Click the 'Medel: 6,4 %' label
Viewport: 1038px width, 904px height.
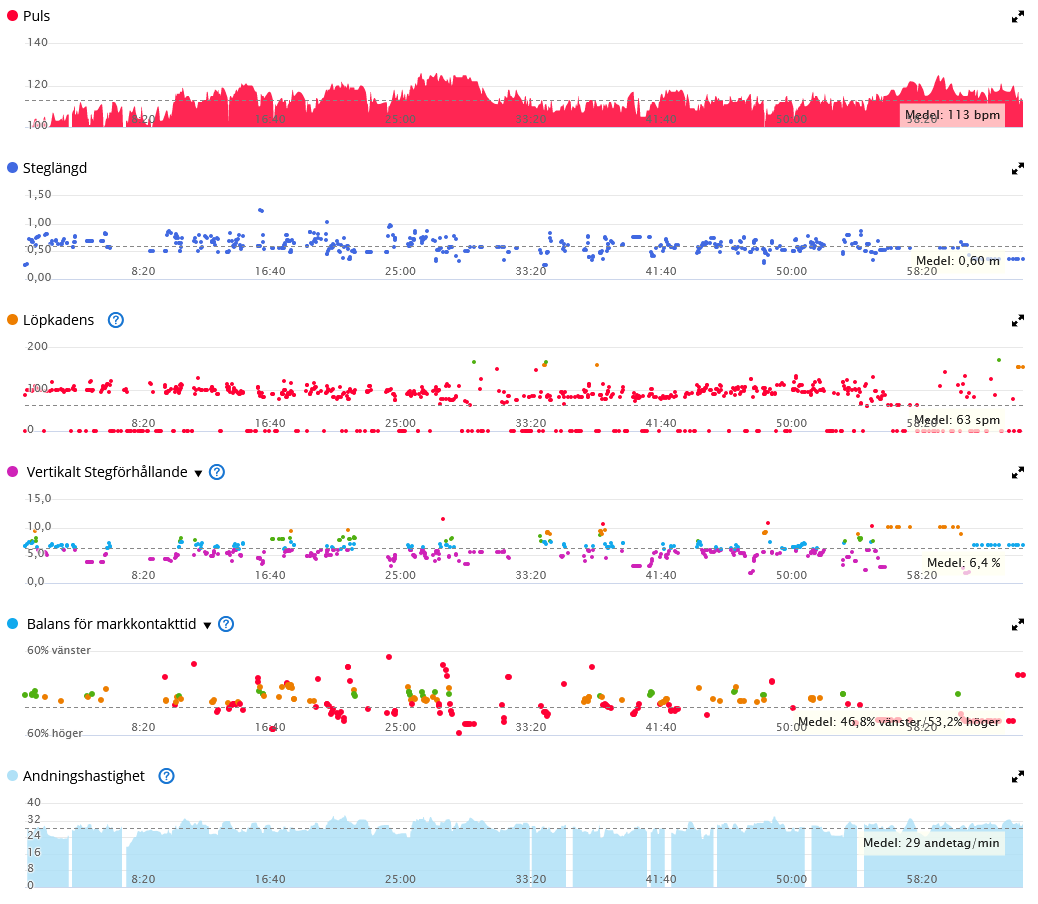point(963,563)
